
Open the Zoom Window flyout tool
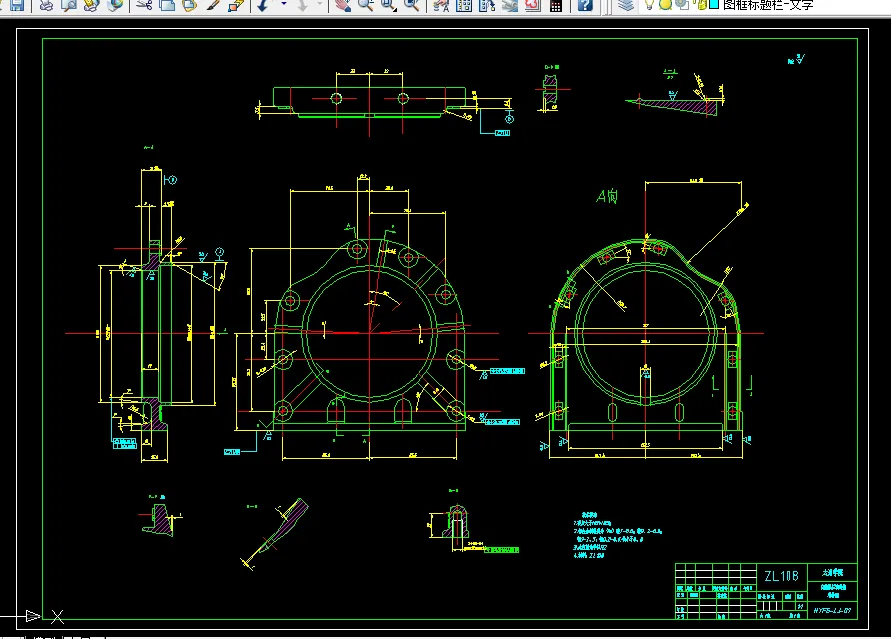pyautogui.click(x=389, y=5)
